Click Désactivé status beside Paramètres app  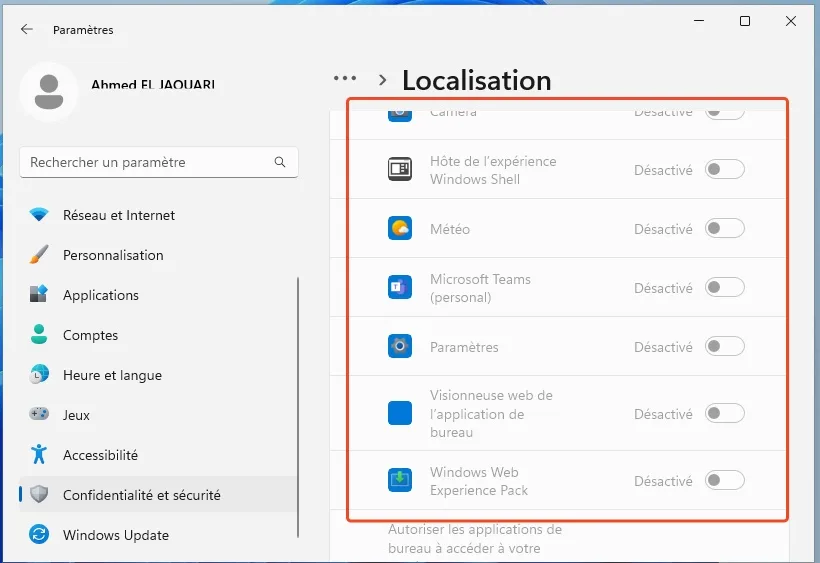pos(663,347)
